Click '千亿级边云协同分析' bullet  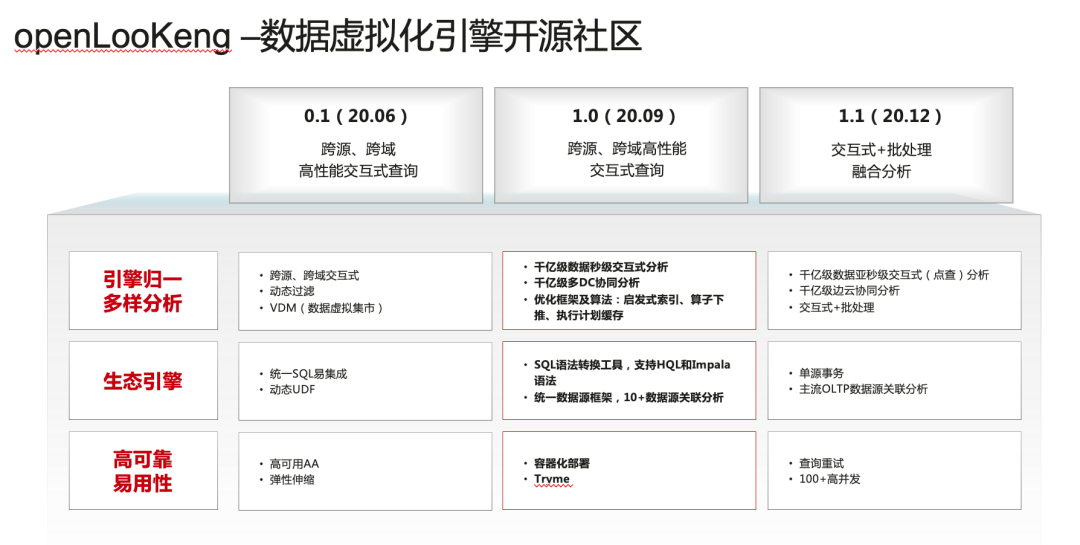[849, 291]
